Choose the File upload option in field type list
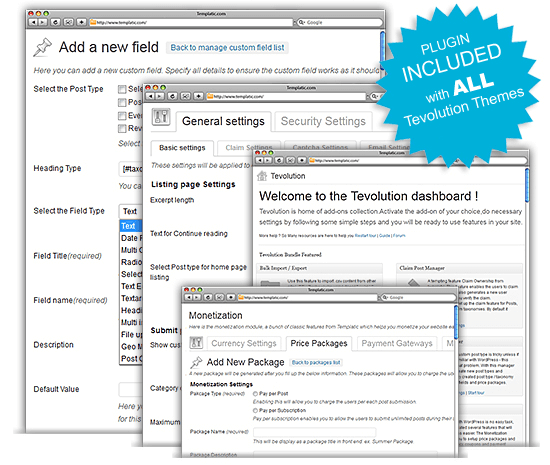Screen dimensions: 550x465 coord(131,335)
